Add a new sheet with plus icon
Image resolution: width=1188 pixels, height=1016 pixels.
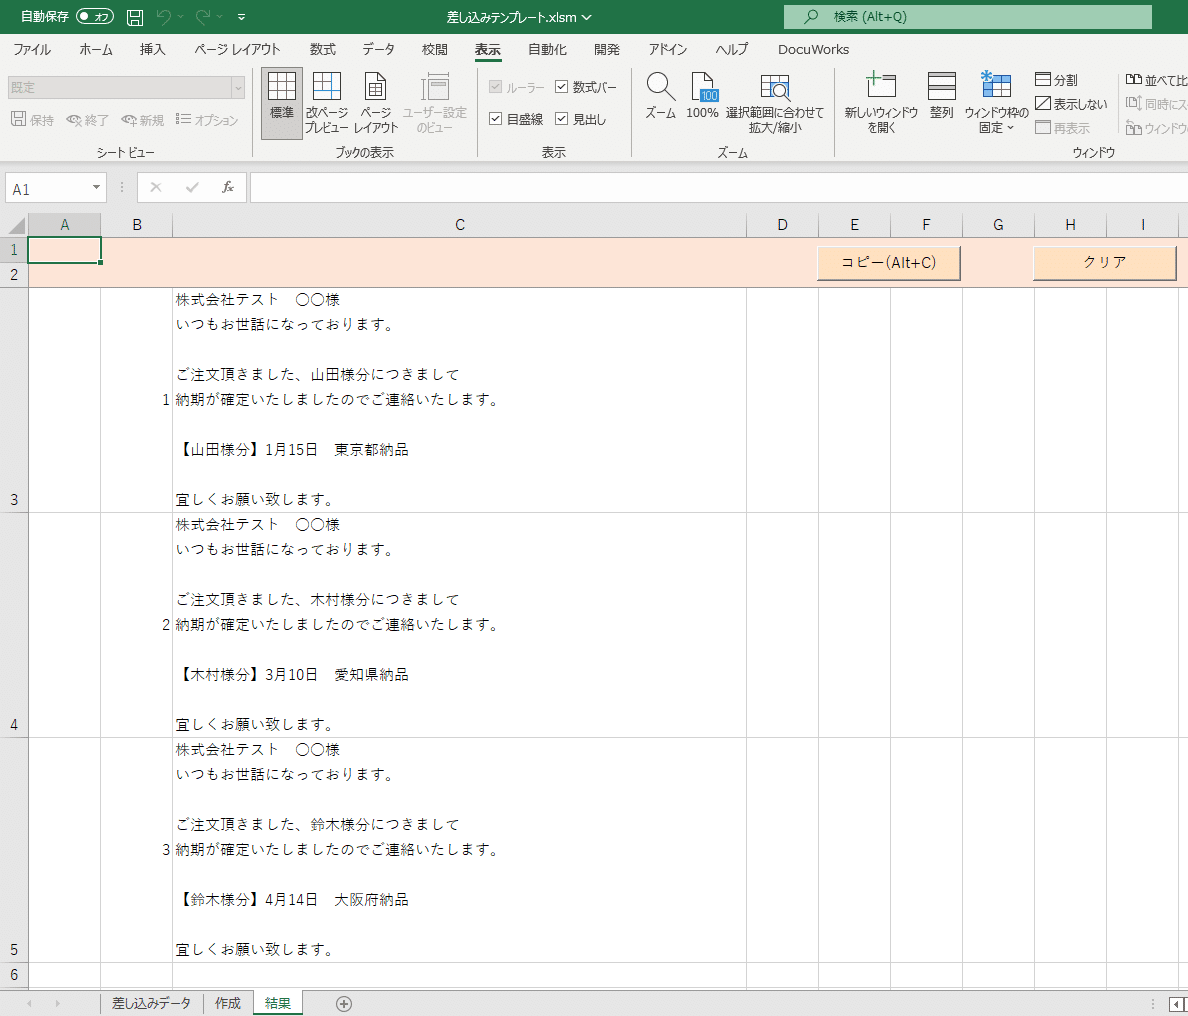coord(344,1004)
